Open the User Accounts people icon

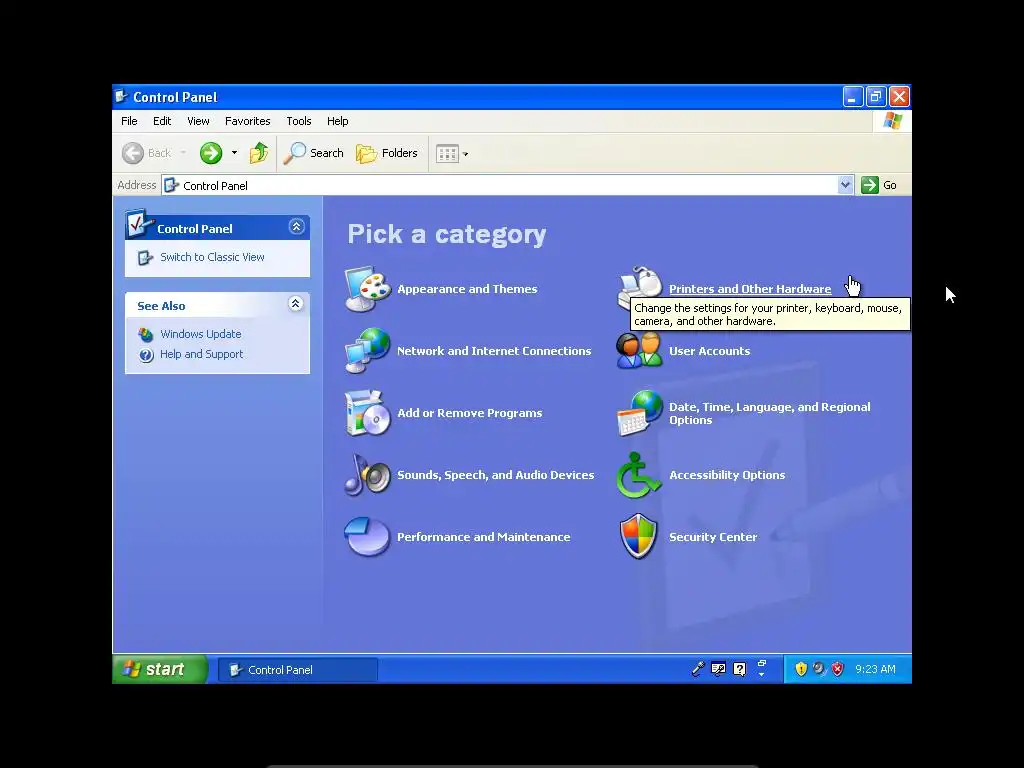point(639,351)
